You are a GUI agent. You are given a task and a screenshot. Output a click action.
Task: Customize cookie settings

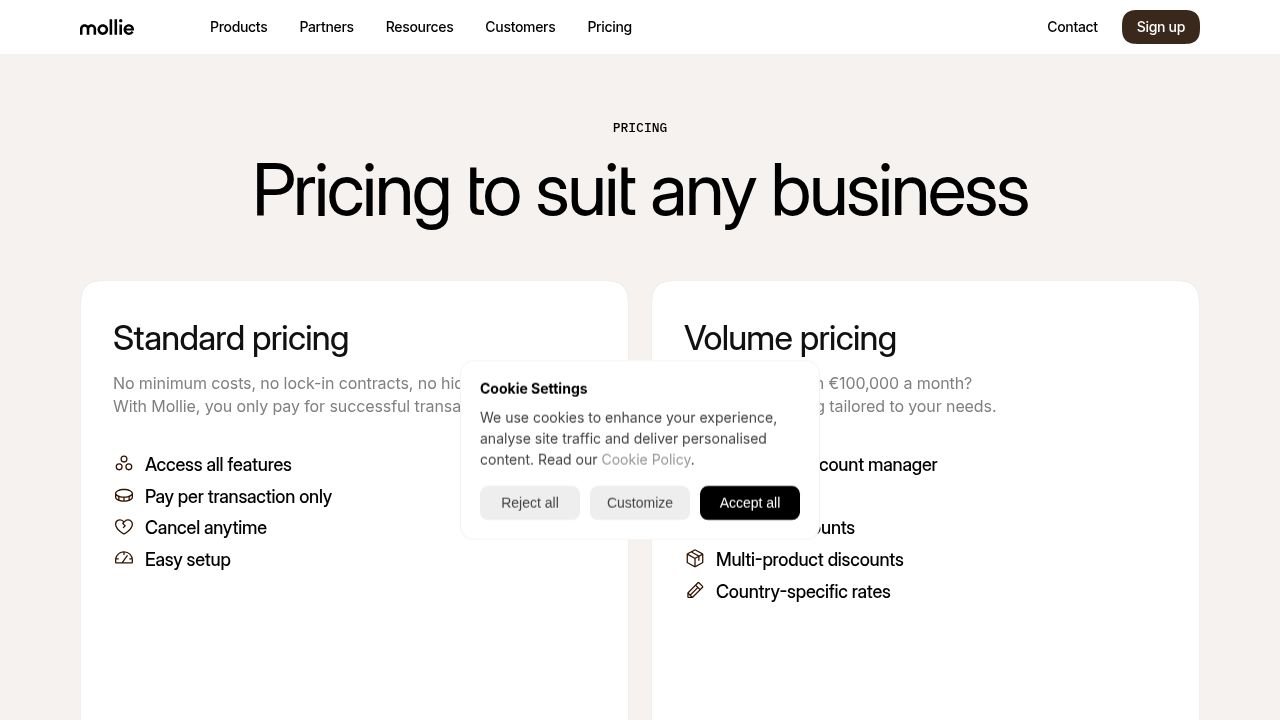point(640,503)
